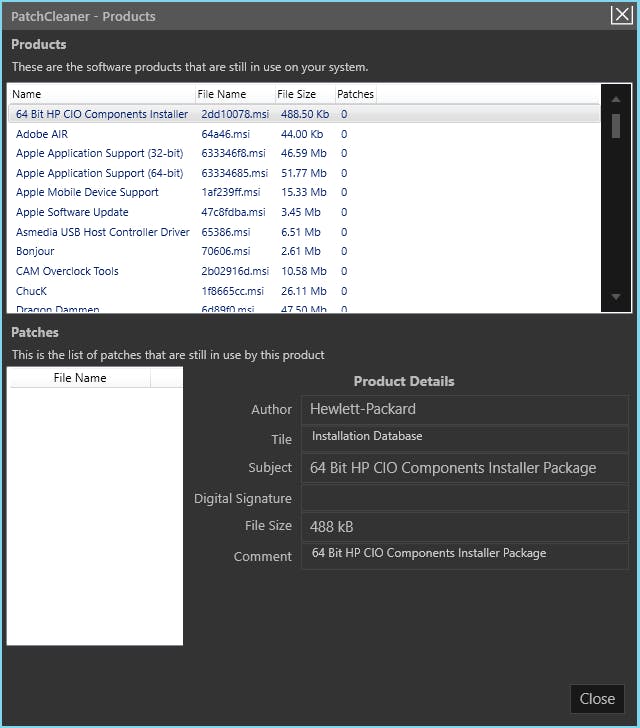Select Apple Software Update row
Image resolution: width=640 pixels, height=728 pixels.
click(x=304, y=212)
